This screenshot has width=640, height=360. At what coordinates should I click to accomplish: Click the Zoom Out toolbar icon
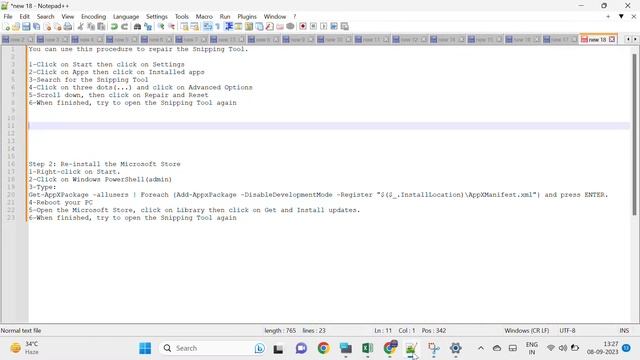(x=171, y=27)
